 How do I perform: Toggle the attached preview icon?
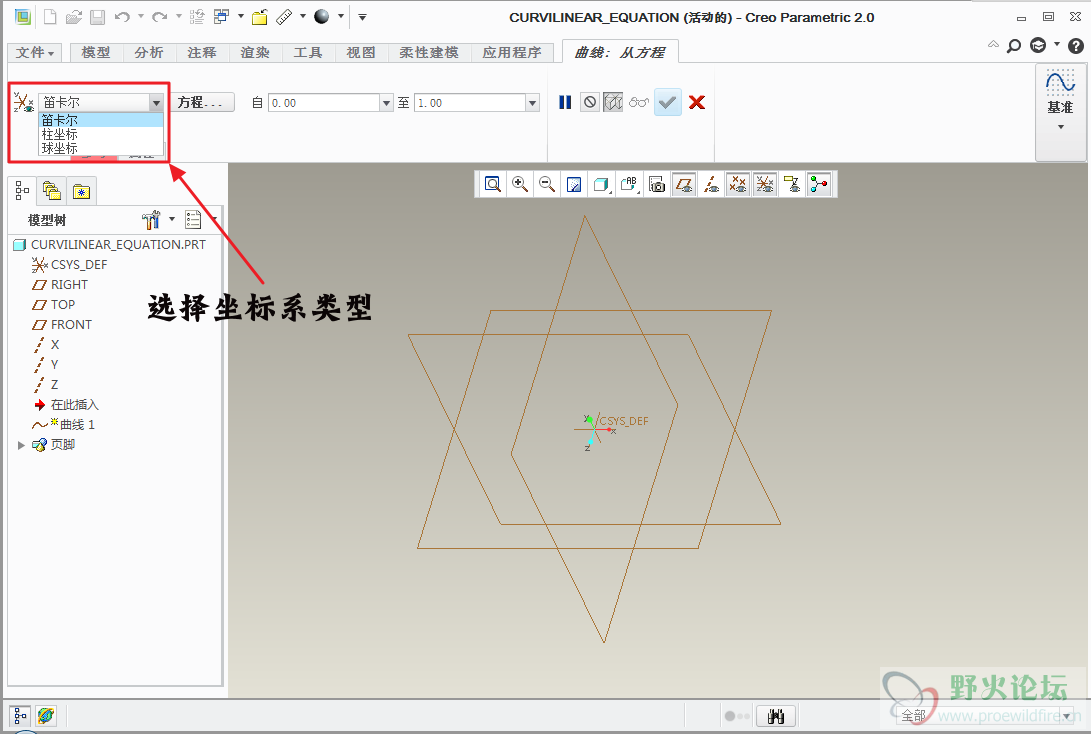[613, 102]
